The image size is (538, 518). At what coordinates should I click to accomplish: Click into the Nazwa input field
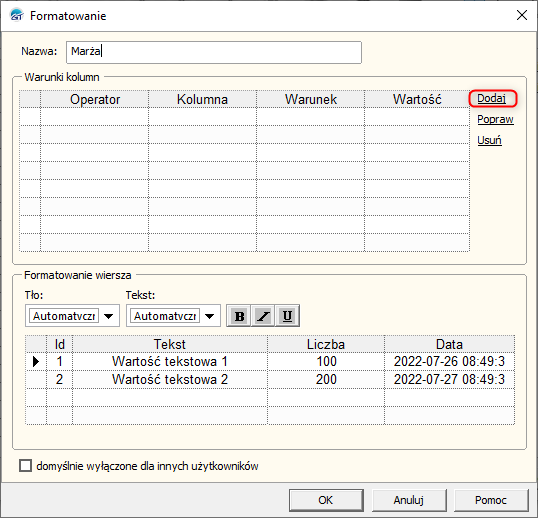(214, 52)
